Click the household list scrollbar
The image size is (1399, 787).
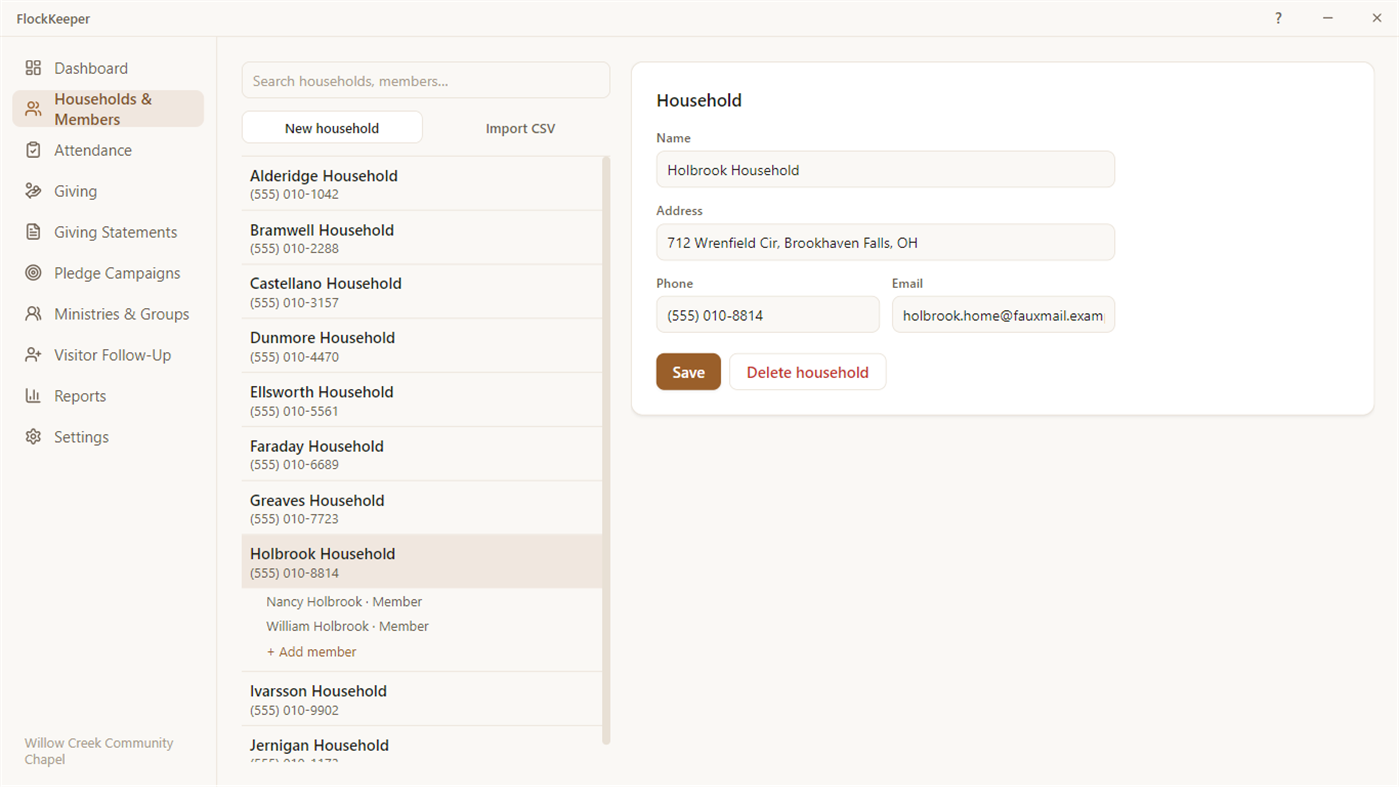coord(606,450)
